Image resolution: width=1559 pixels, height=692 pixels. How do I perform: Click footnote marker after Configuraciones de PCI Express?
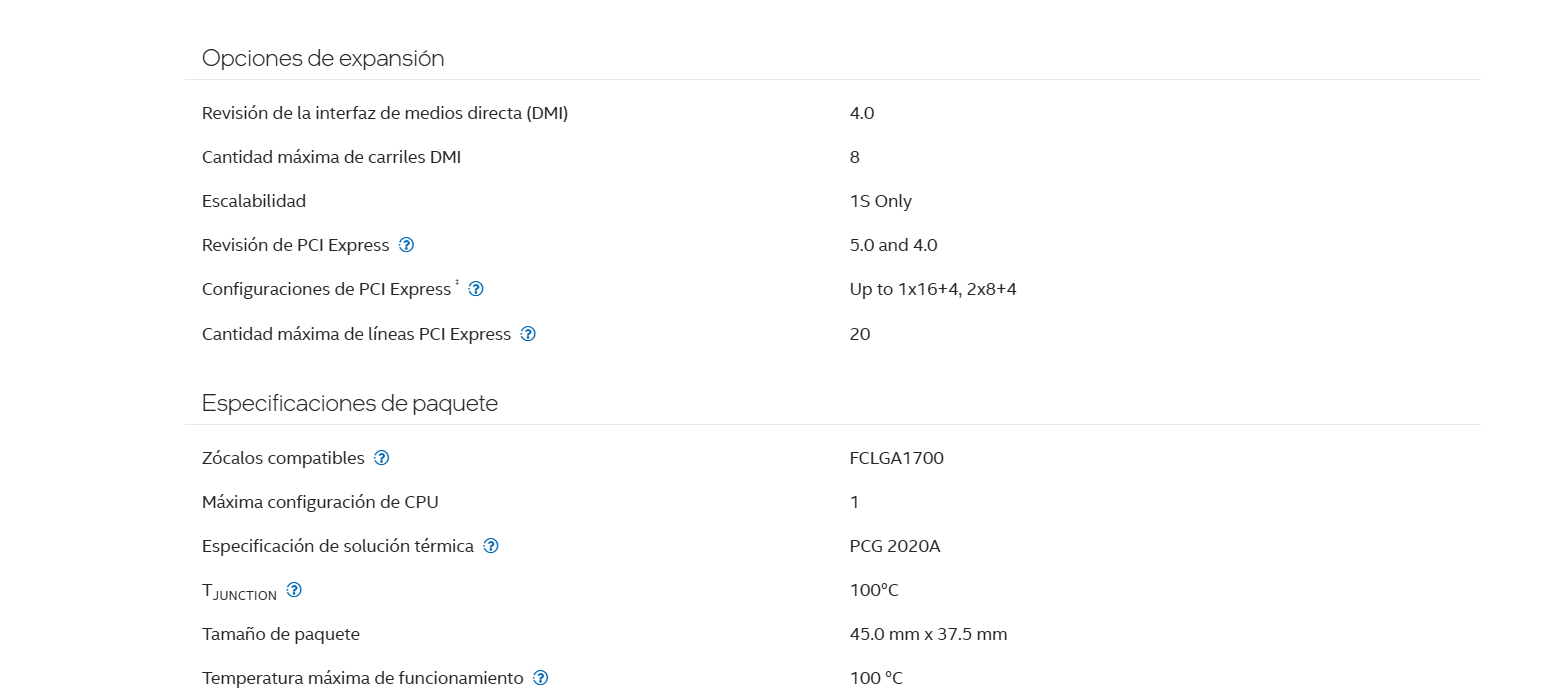(x=457, y=284)
